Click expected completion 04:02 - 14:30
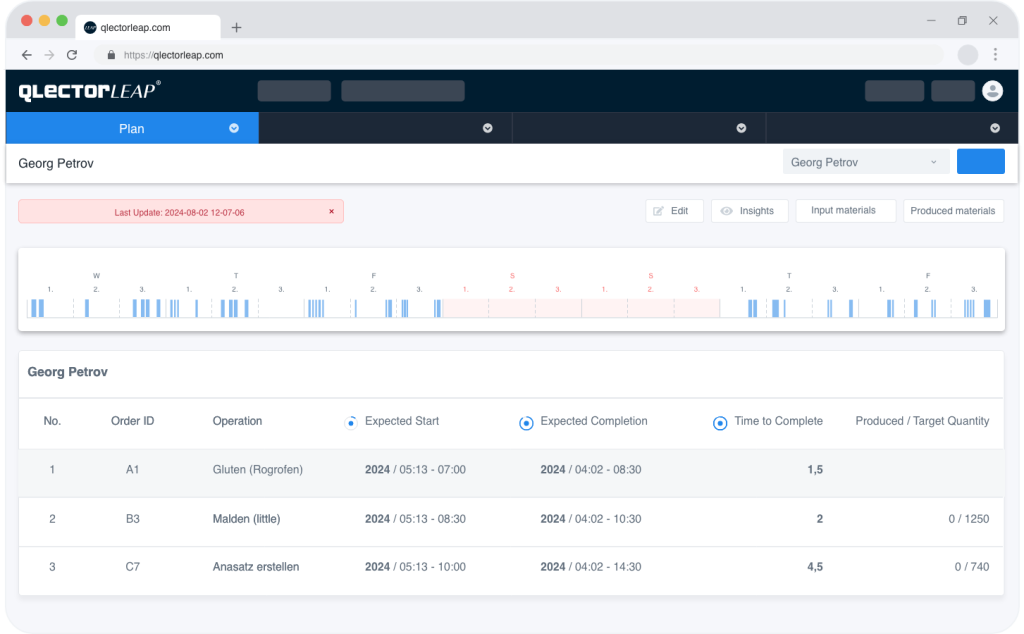Viewport: 1024px width, 634px height. [591, 567]
